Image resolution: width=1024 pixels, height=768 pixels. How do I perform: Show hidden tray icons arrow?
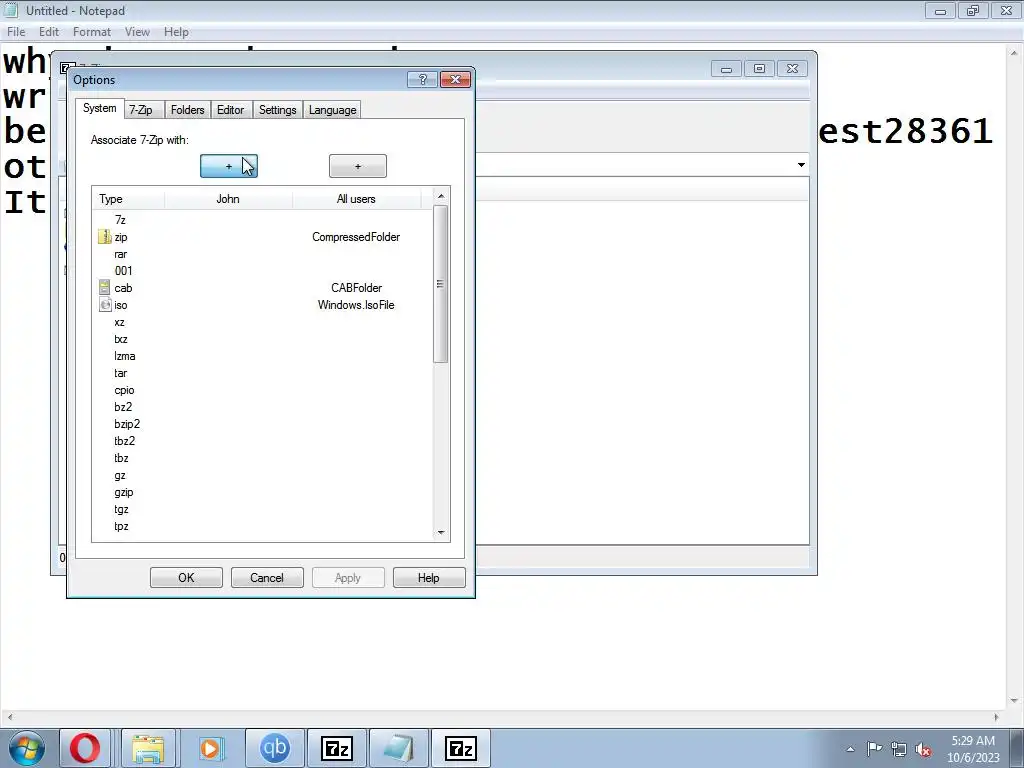coord(850,749)
